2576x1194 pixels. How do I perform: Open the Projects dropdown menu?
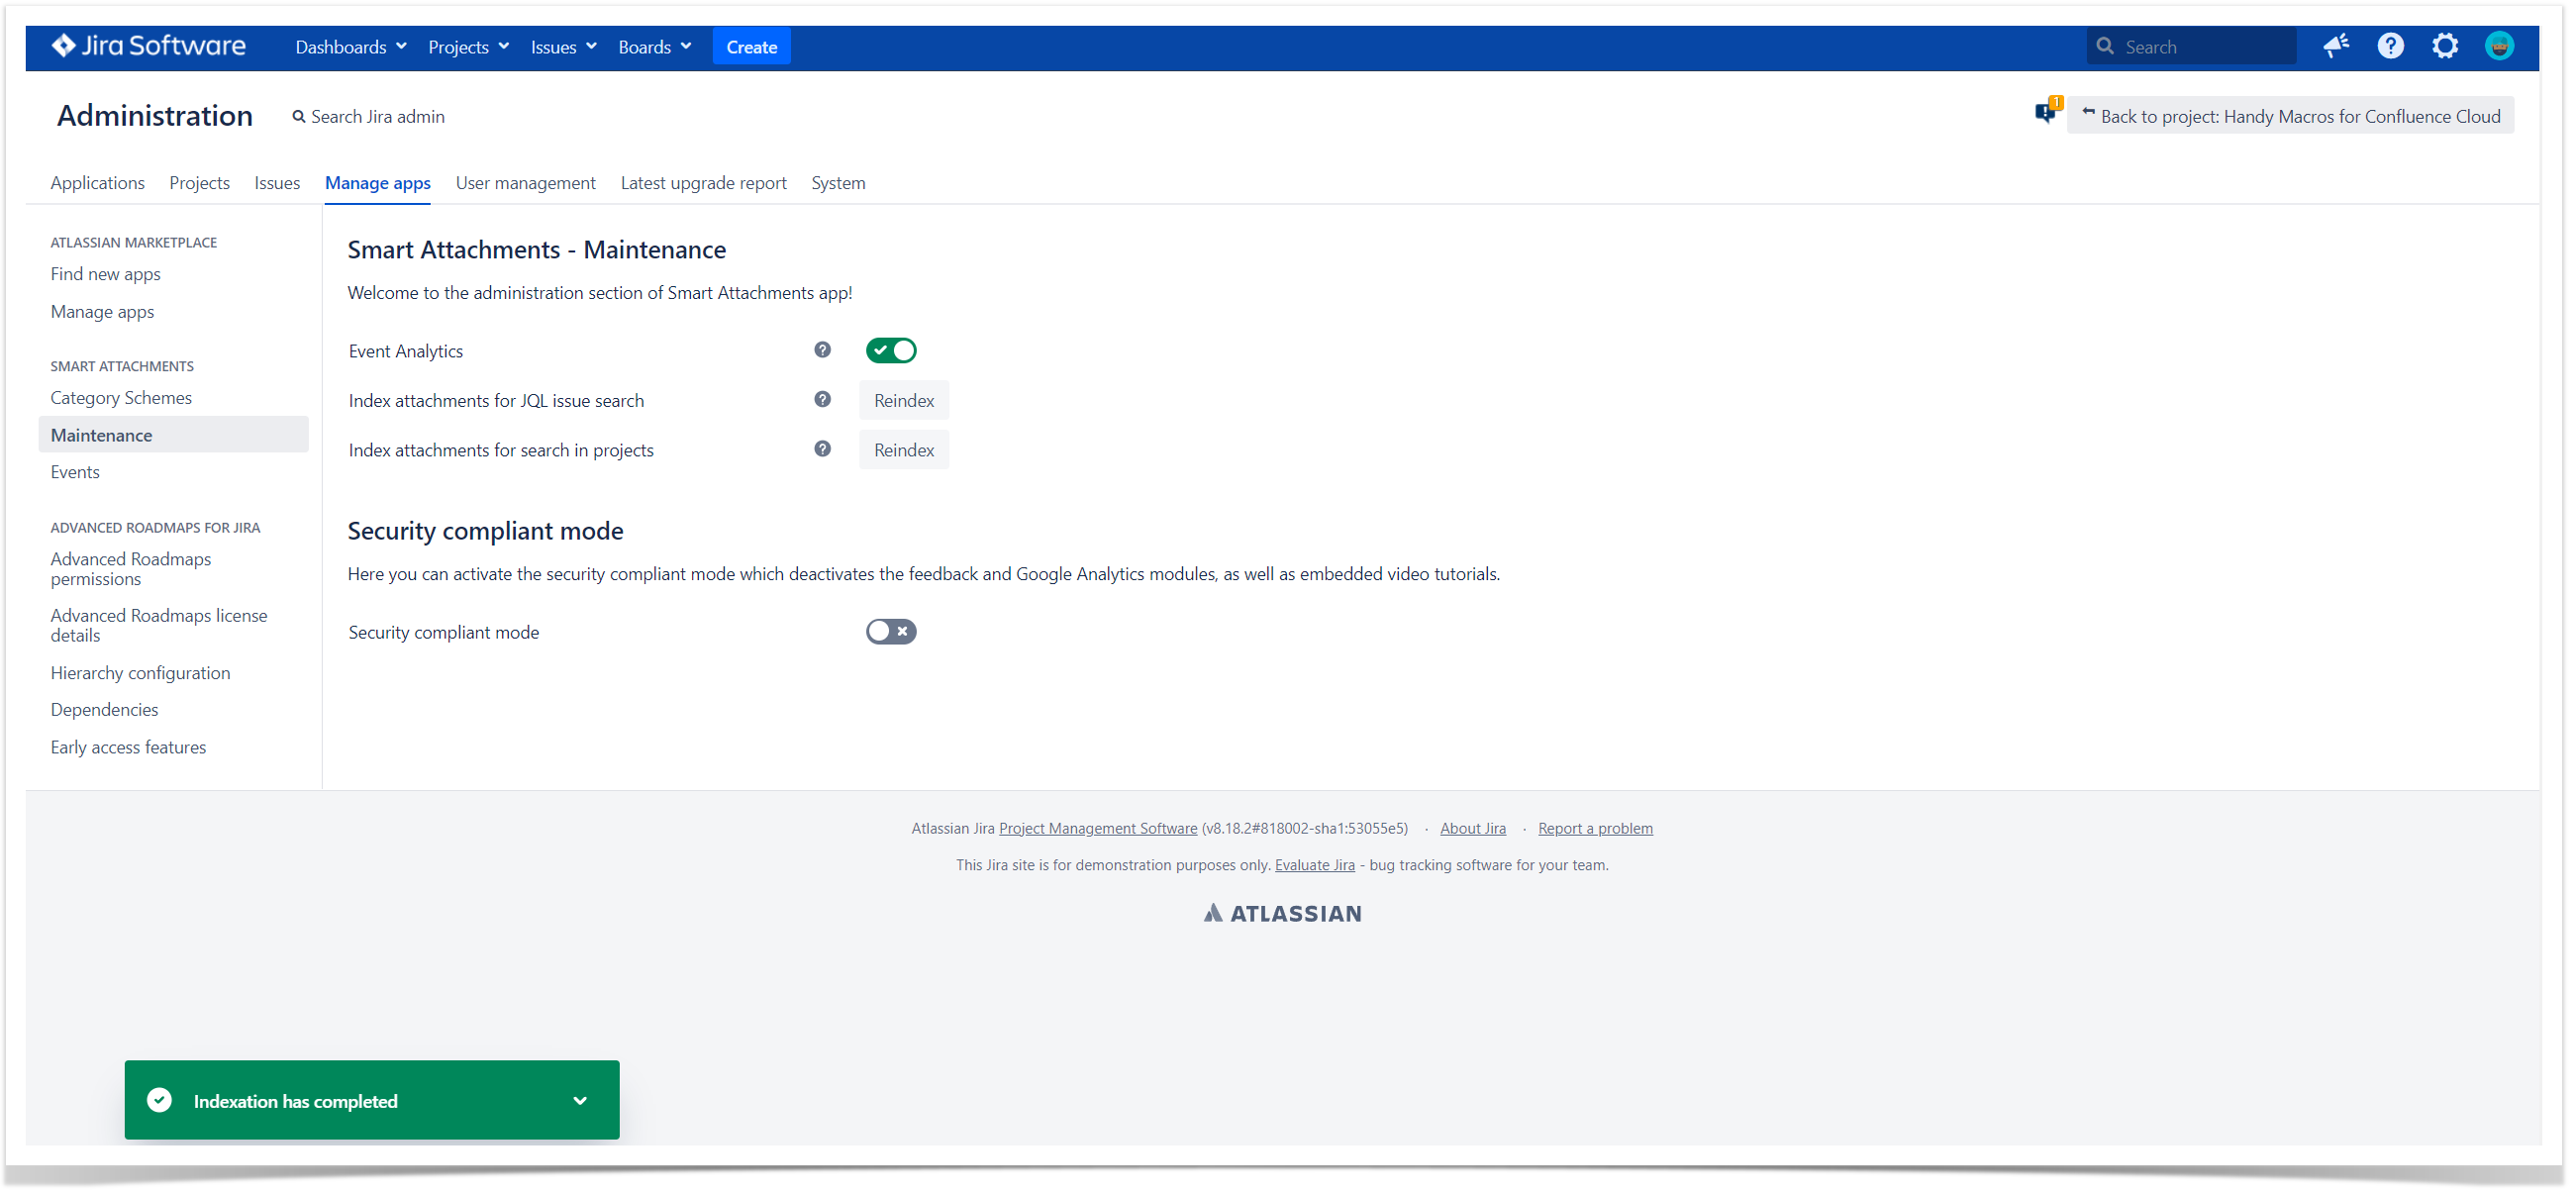pos(468,47)
